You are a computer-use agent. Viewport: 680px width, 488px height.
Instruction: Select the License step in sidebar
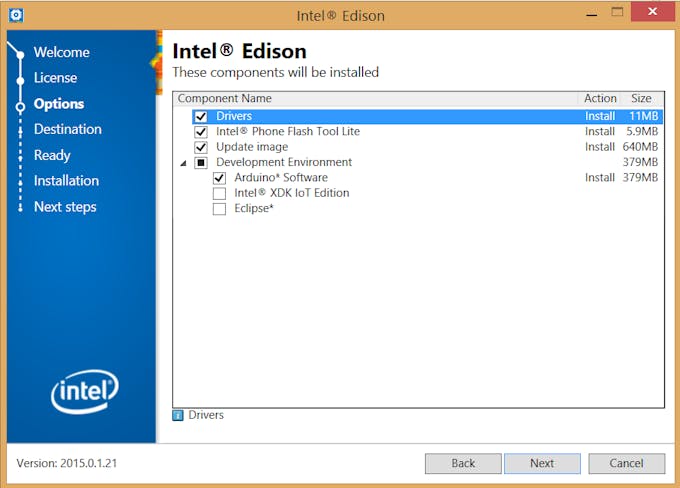(x=56, y=78)
